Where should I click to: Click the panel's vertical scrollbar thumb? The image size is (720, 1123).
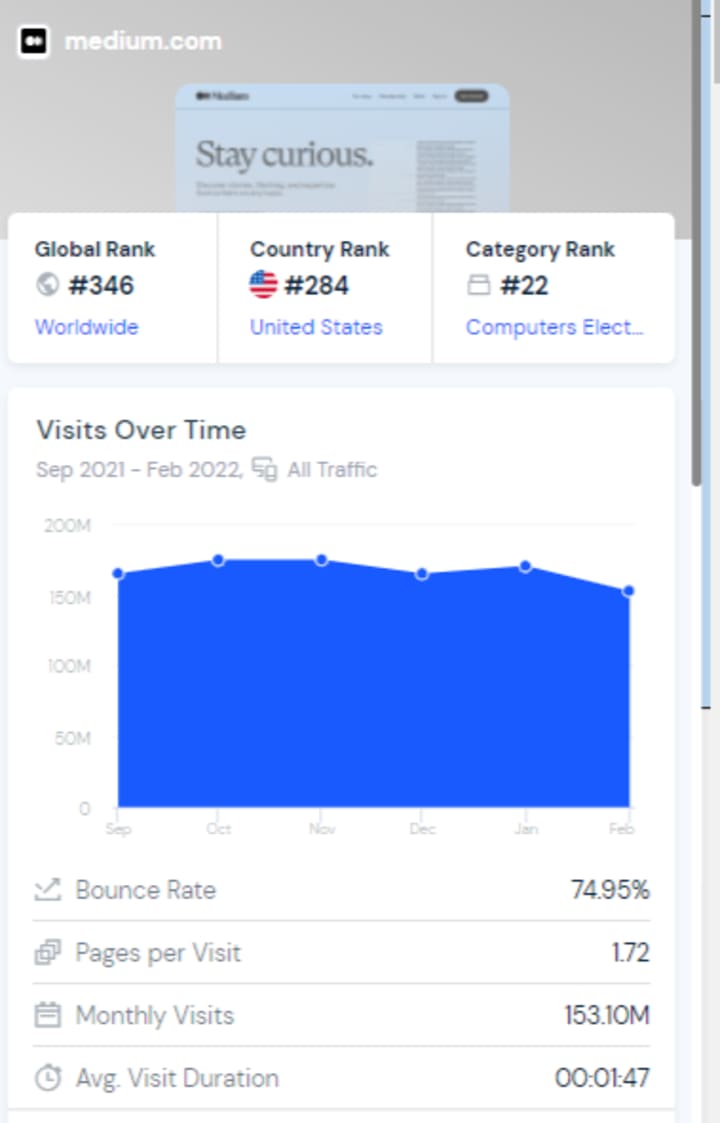[696, 244]
